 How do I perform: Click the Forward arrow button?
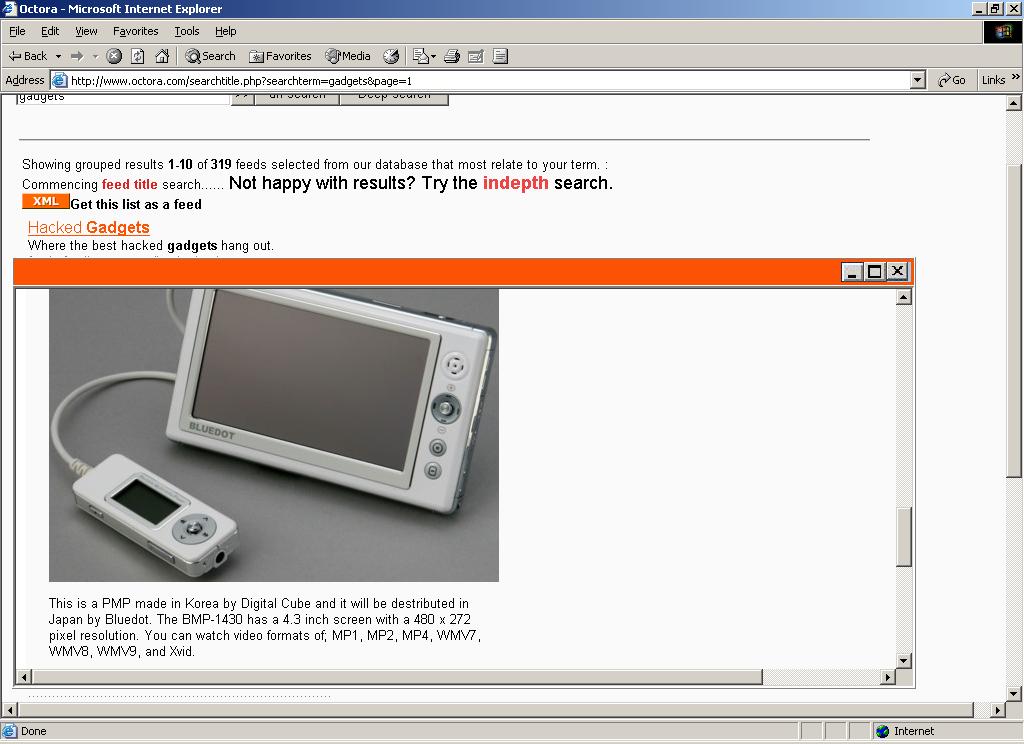[77, 56]
